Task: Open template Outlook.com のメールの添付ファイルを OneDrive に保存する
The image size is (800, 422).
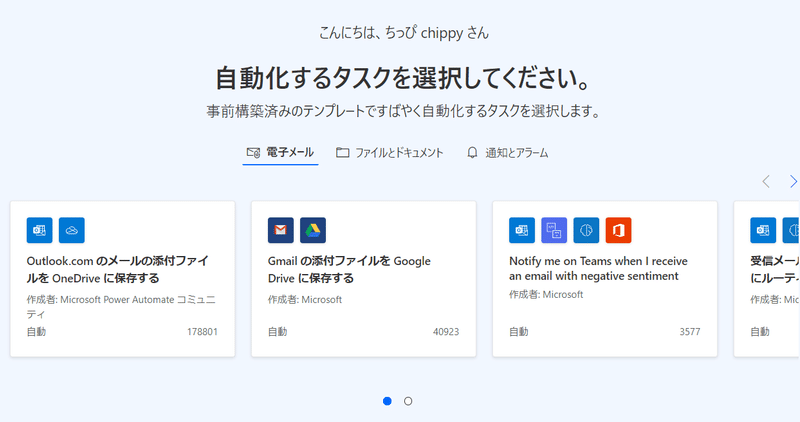Action: click(x=122, y=279)
